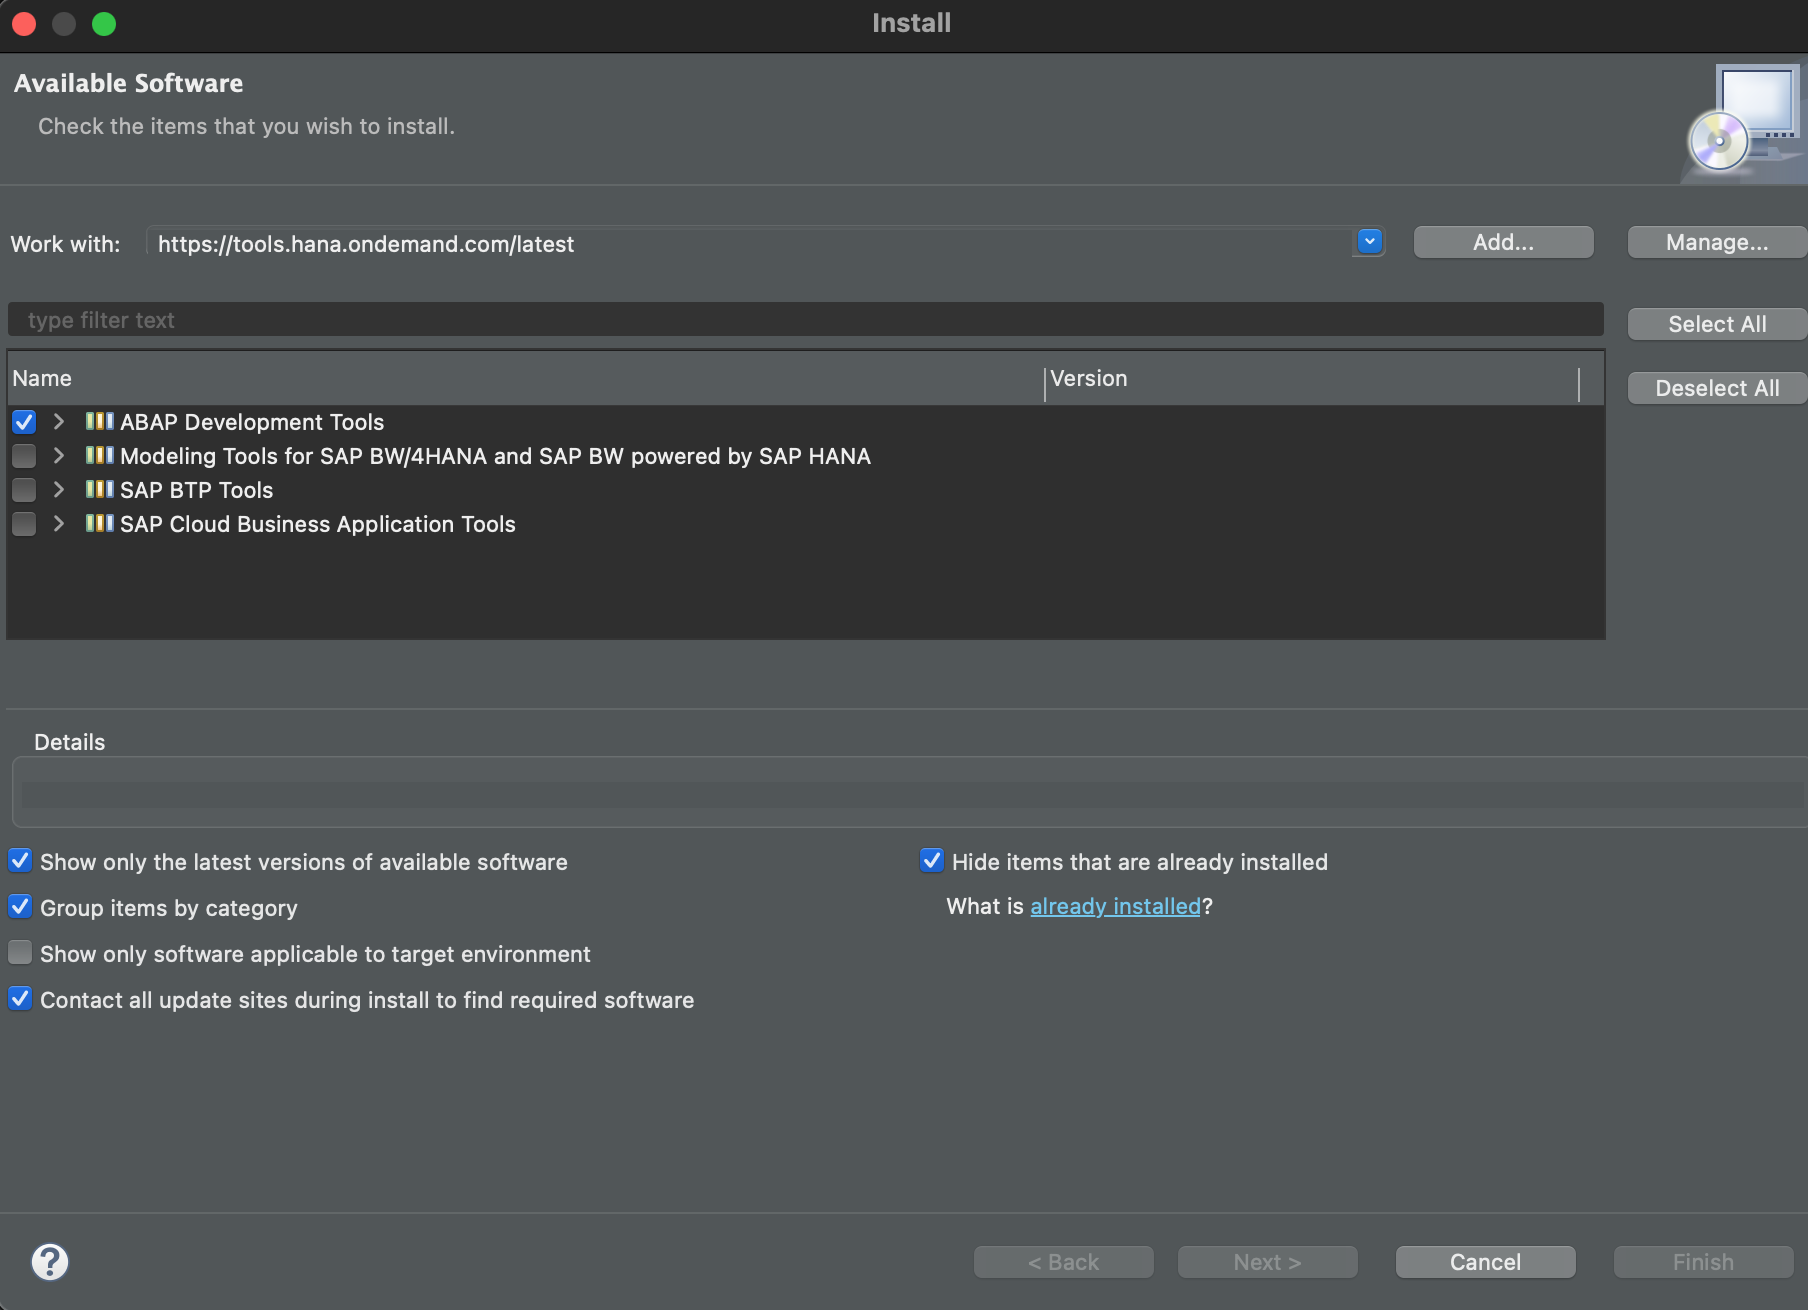Click the Name column header
The width and height of the screenshot is (1808, 1310).
point(526,378)
